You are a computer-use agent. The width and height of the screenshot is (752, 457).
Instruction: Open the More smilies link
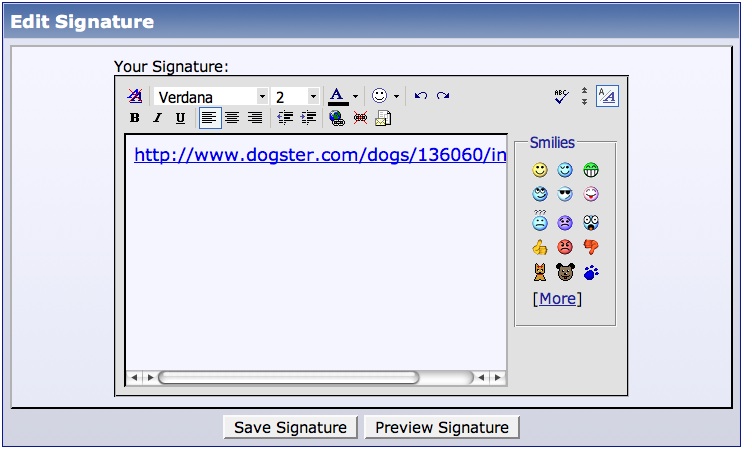pyautogui.click(x=557, y=298)
